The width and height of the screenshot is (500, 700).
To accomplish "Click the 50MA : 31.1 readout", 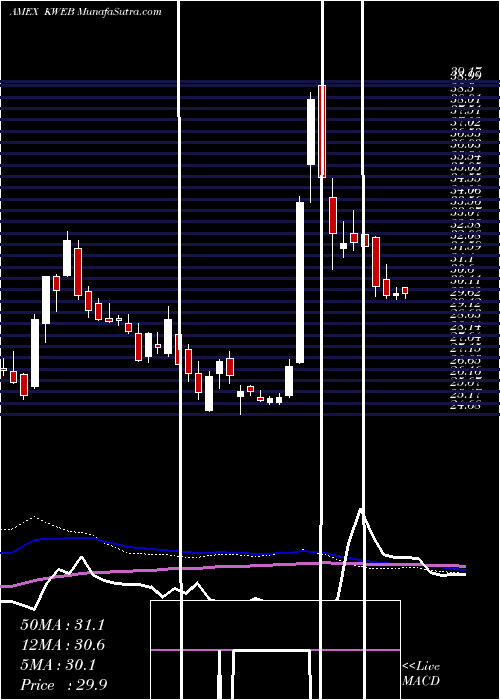I will (x=62, y=625).
